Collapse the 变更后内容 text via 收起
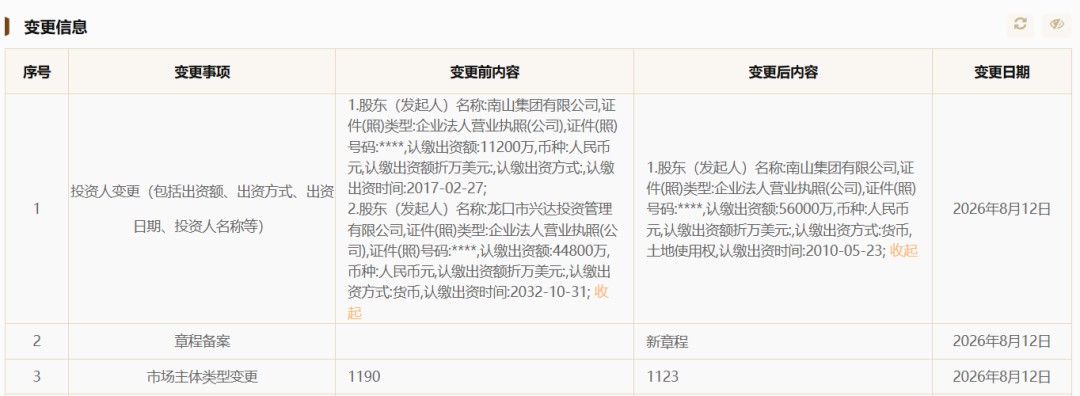 click(904, 251)
